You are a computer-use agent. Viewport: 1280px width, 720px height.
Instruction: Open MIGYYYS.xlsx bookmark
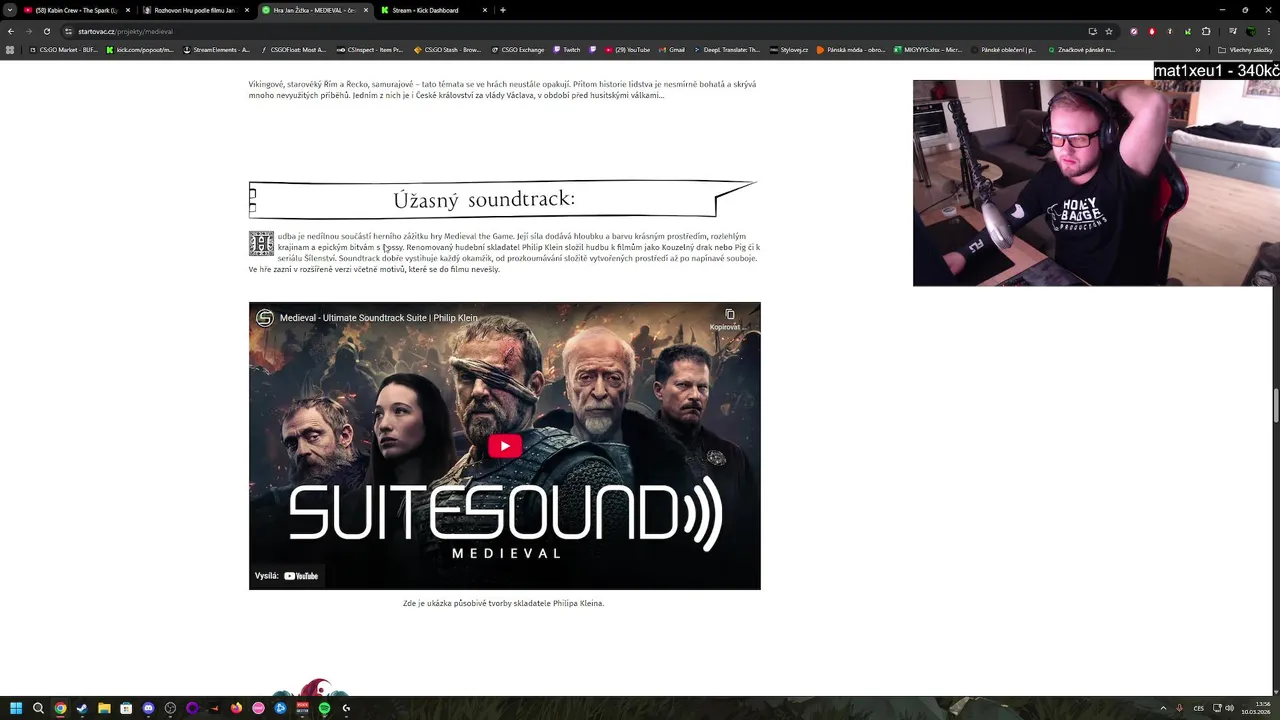click(x=928, y=49)
